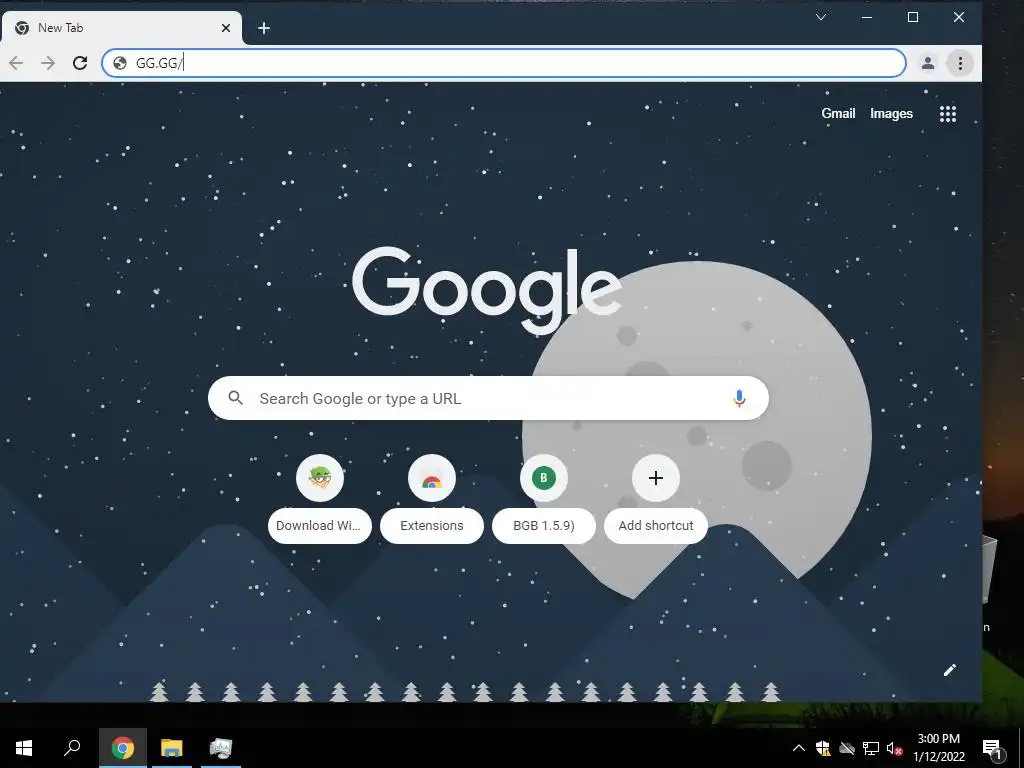This screenshot has height=768, width=1024.
Task: Click the Download Wi... label
Action: point(320,526)
